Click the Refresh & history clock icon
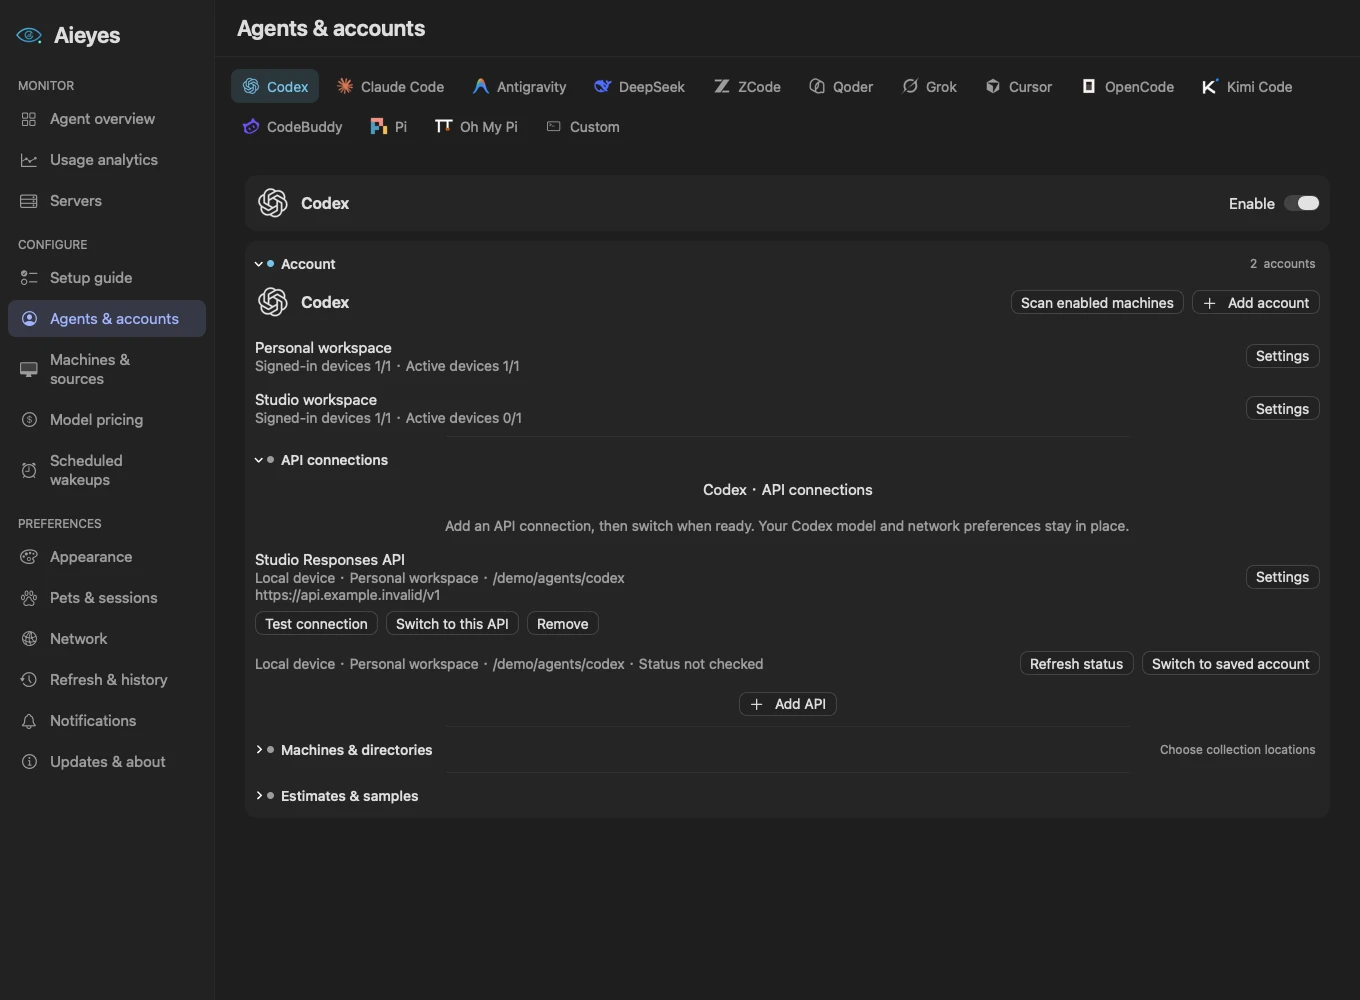Screen dimensions: 1360x1000 click(x=29, y=680)
